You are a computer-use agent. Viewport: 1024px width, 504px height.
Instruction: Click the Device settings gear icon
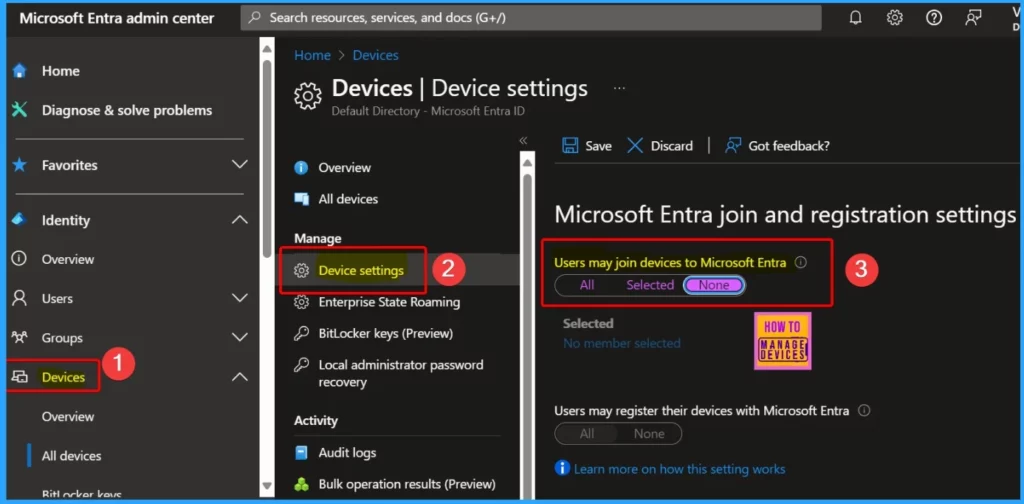[x=301, y=270]
